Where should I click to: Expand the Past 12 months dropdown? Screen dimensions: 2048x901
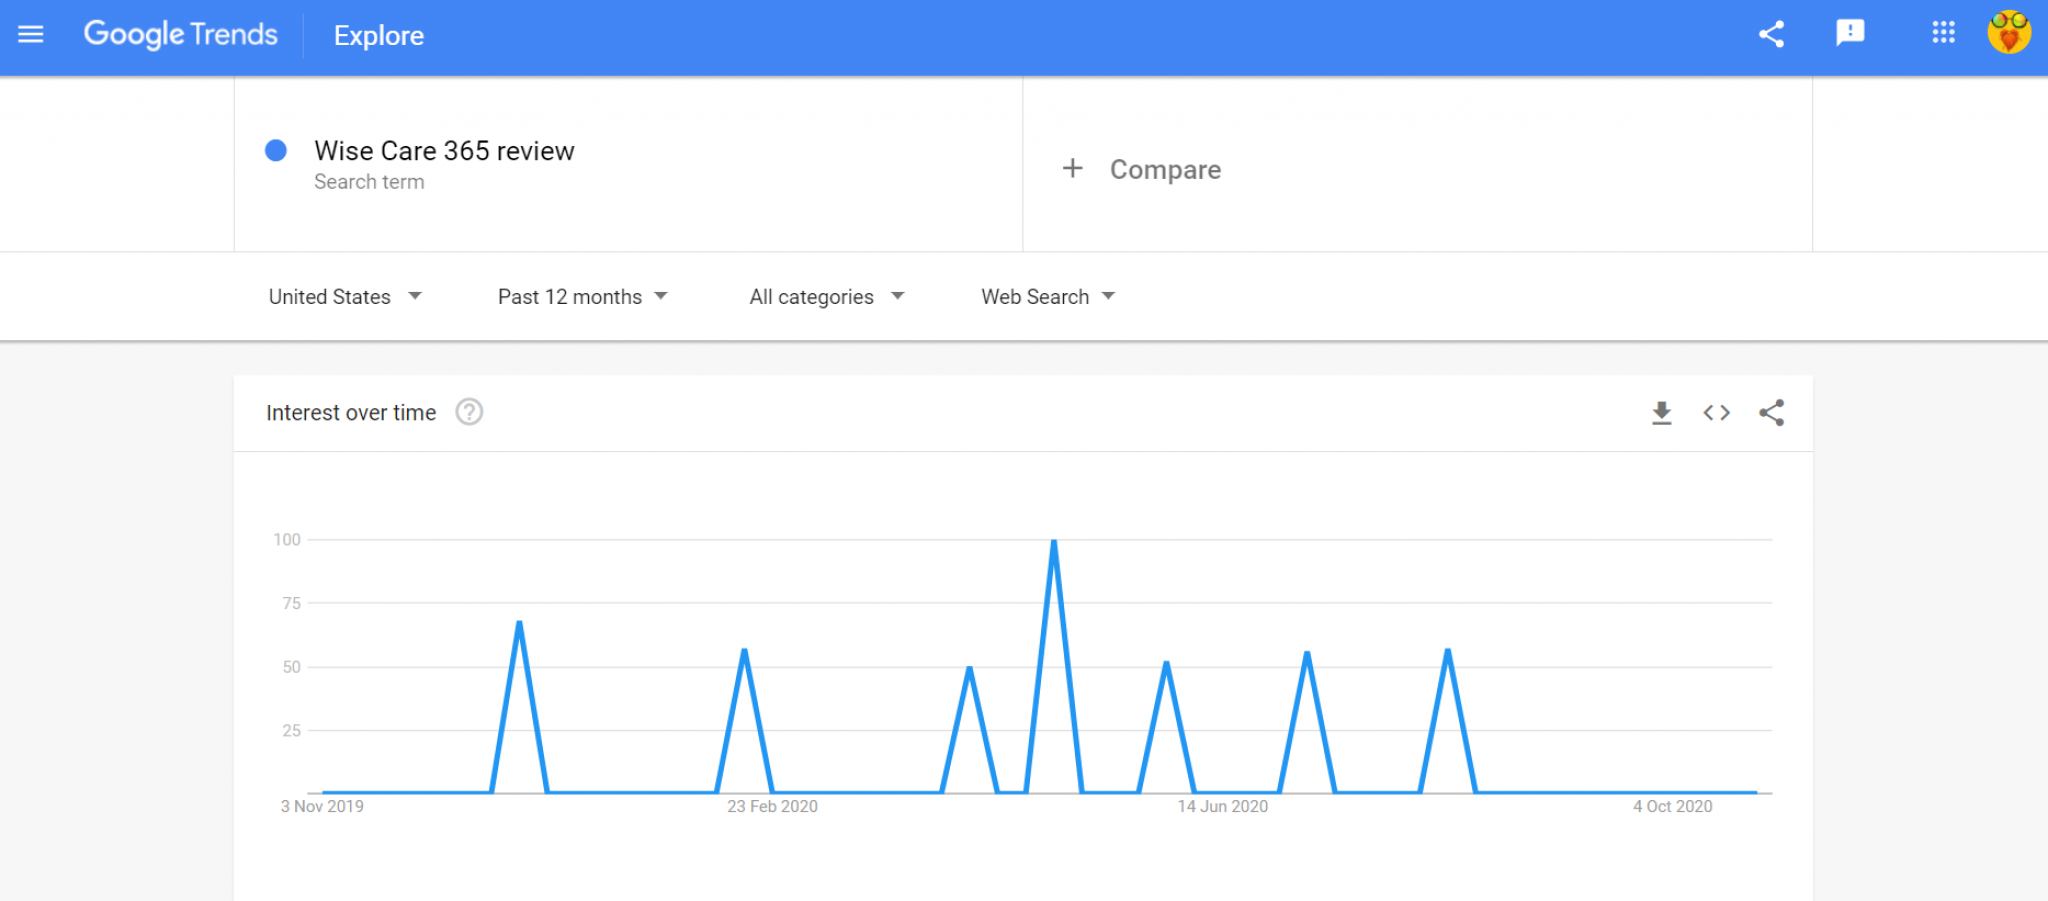pyautogui.click(x=582, y=297)
